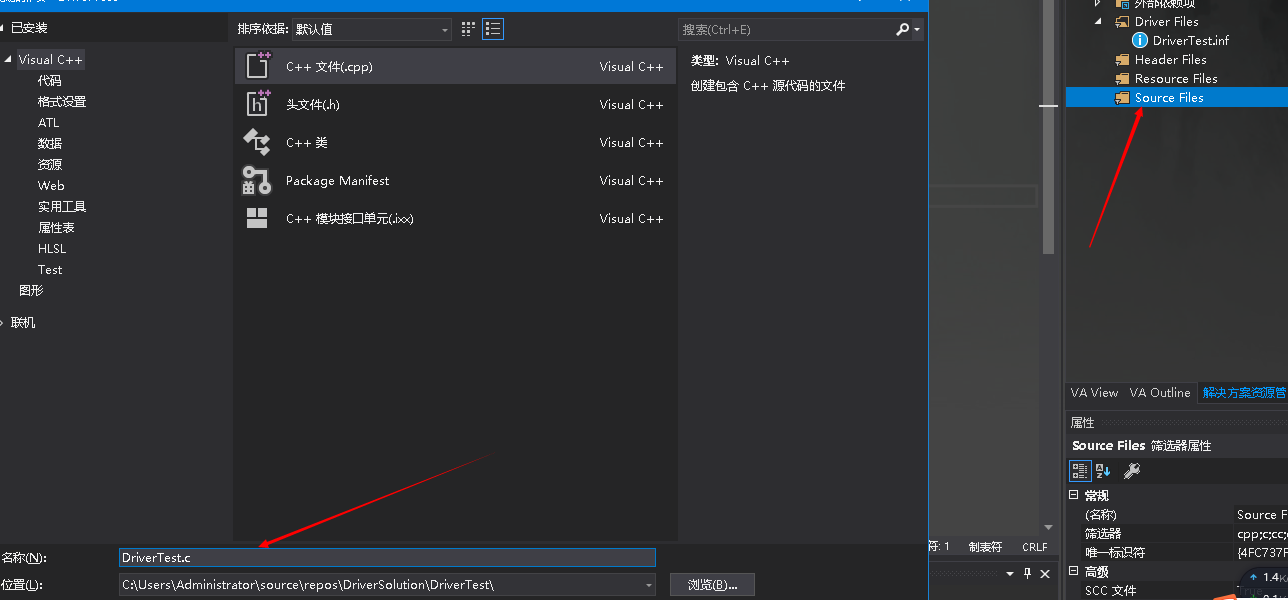Select 实用工具 category in the tree
The width and height of the screenshot is (1288, 600).
(x=62, y=207)
